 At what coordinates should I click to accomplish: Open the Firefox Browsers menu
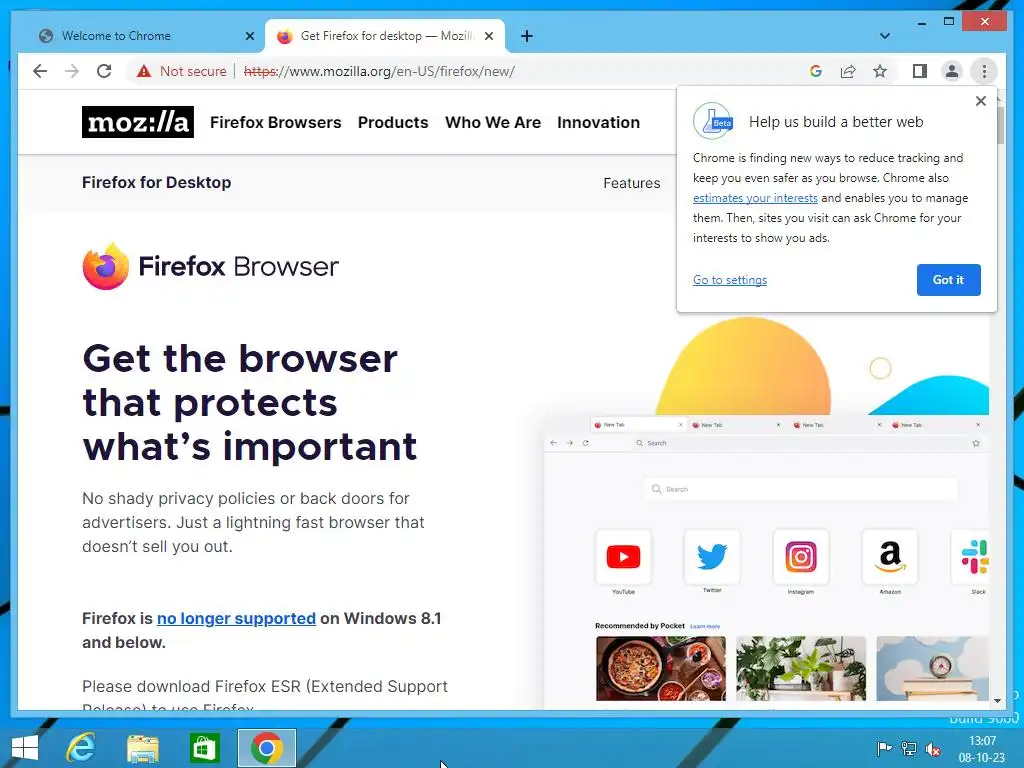pos(276,122)
